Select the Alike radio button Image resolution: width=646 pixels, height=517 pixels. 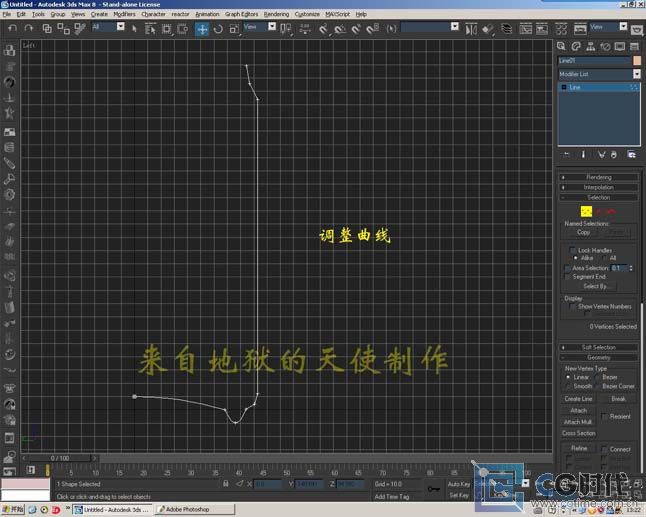click(576, 258)
